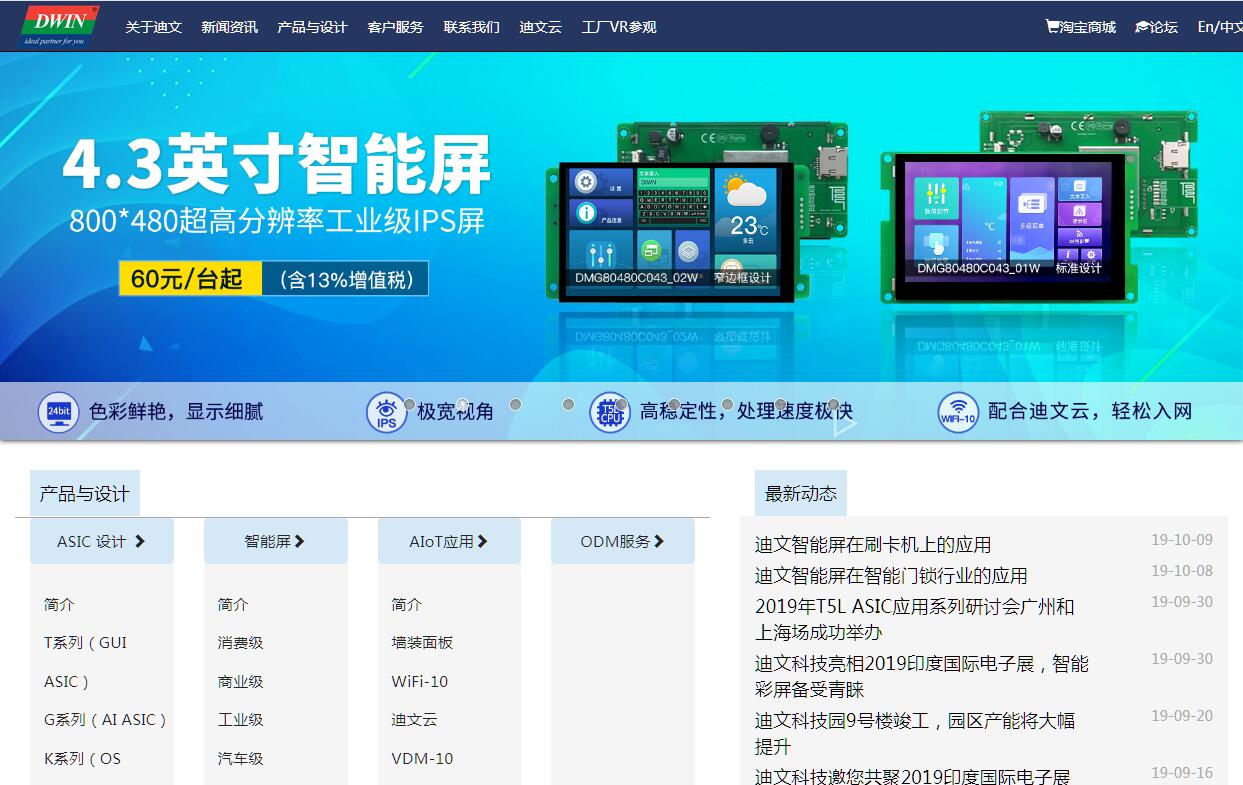The height and width of the screenshot is (785, 1243).
Task: Click the forum graduation cap icon
Action: [x=1142, y=27]
